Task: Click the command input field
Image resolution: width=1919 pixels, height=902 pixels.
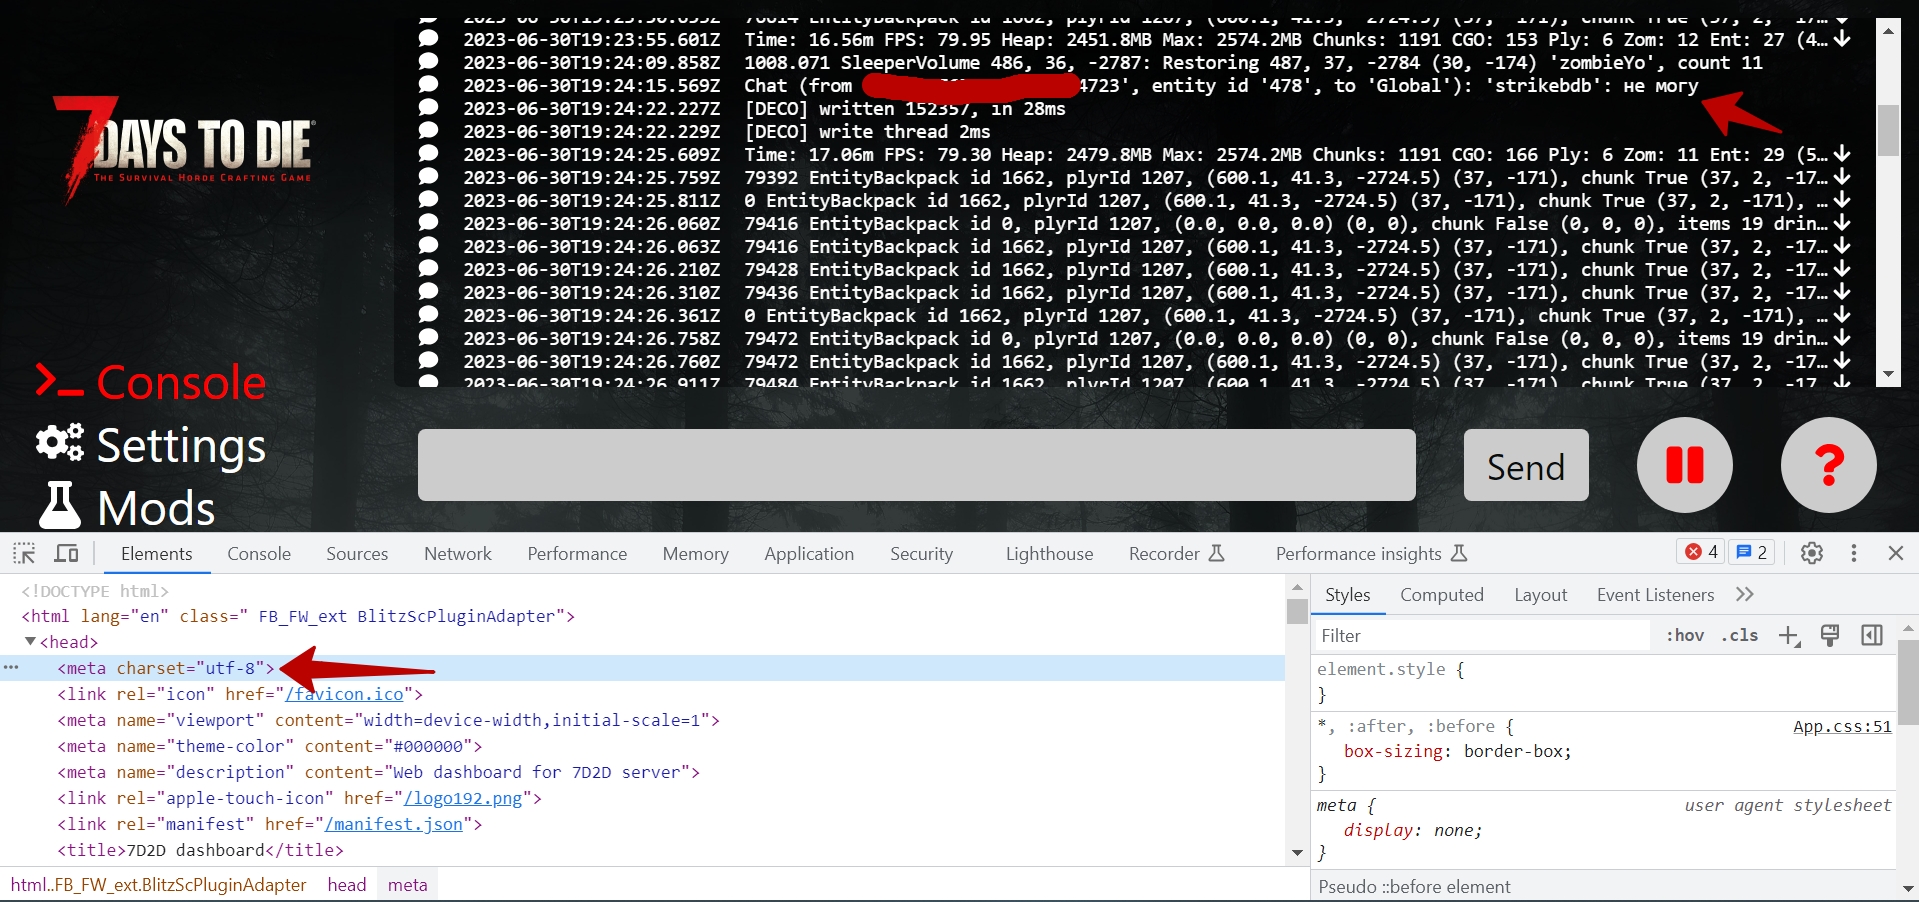Action: [x=916, y=465]
